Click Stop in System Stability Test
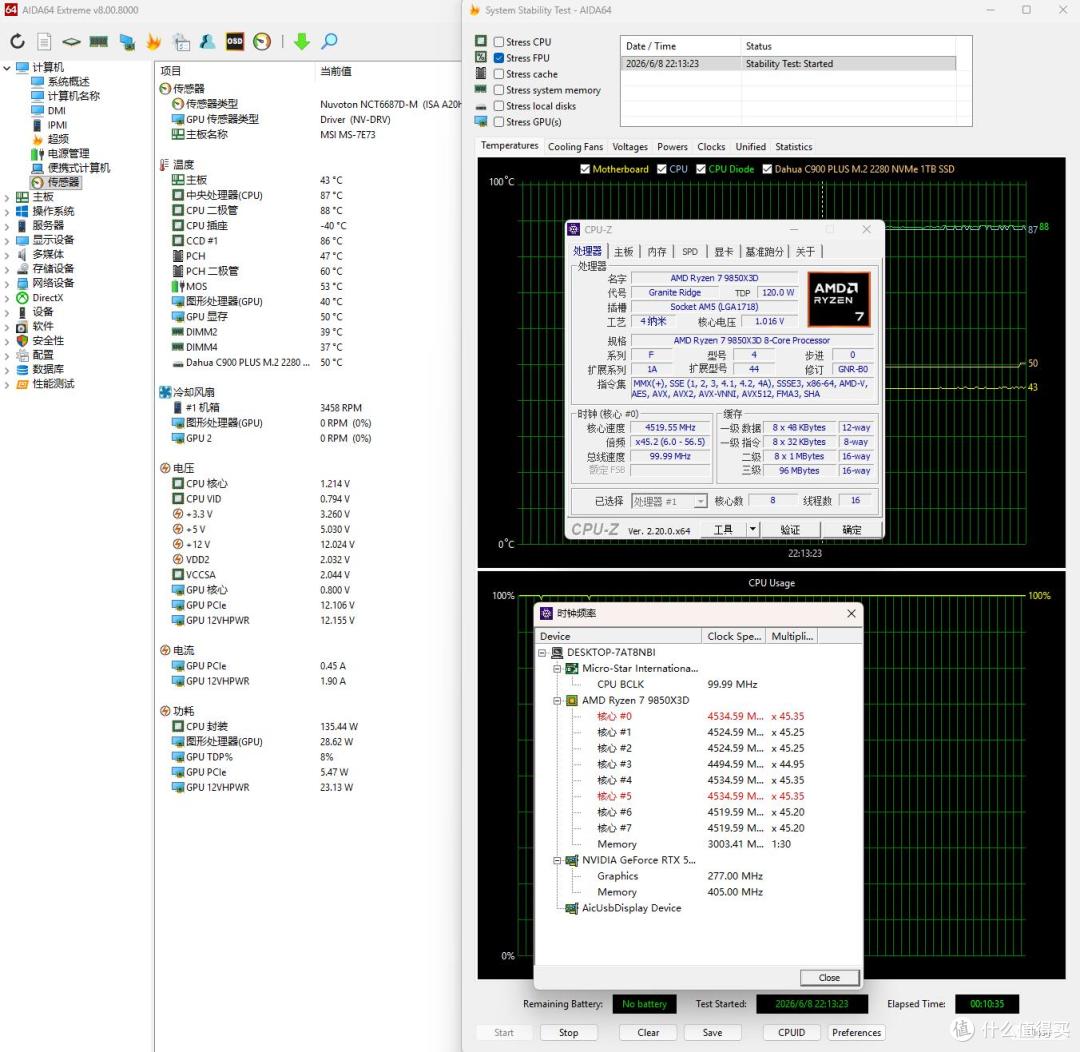The image size is (1080, 1052). coord(568,1033)
